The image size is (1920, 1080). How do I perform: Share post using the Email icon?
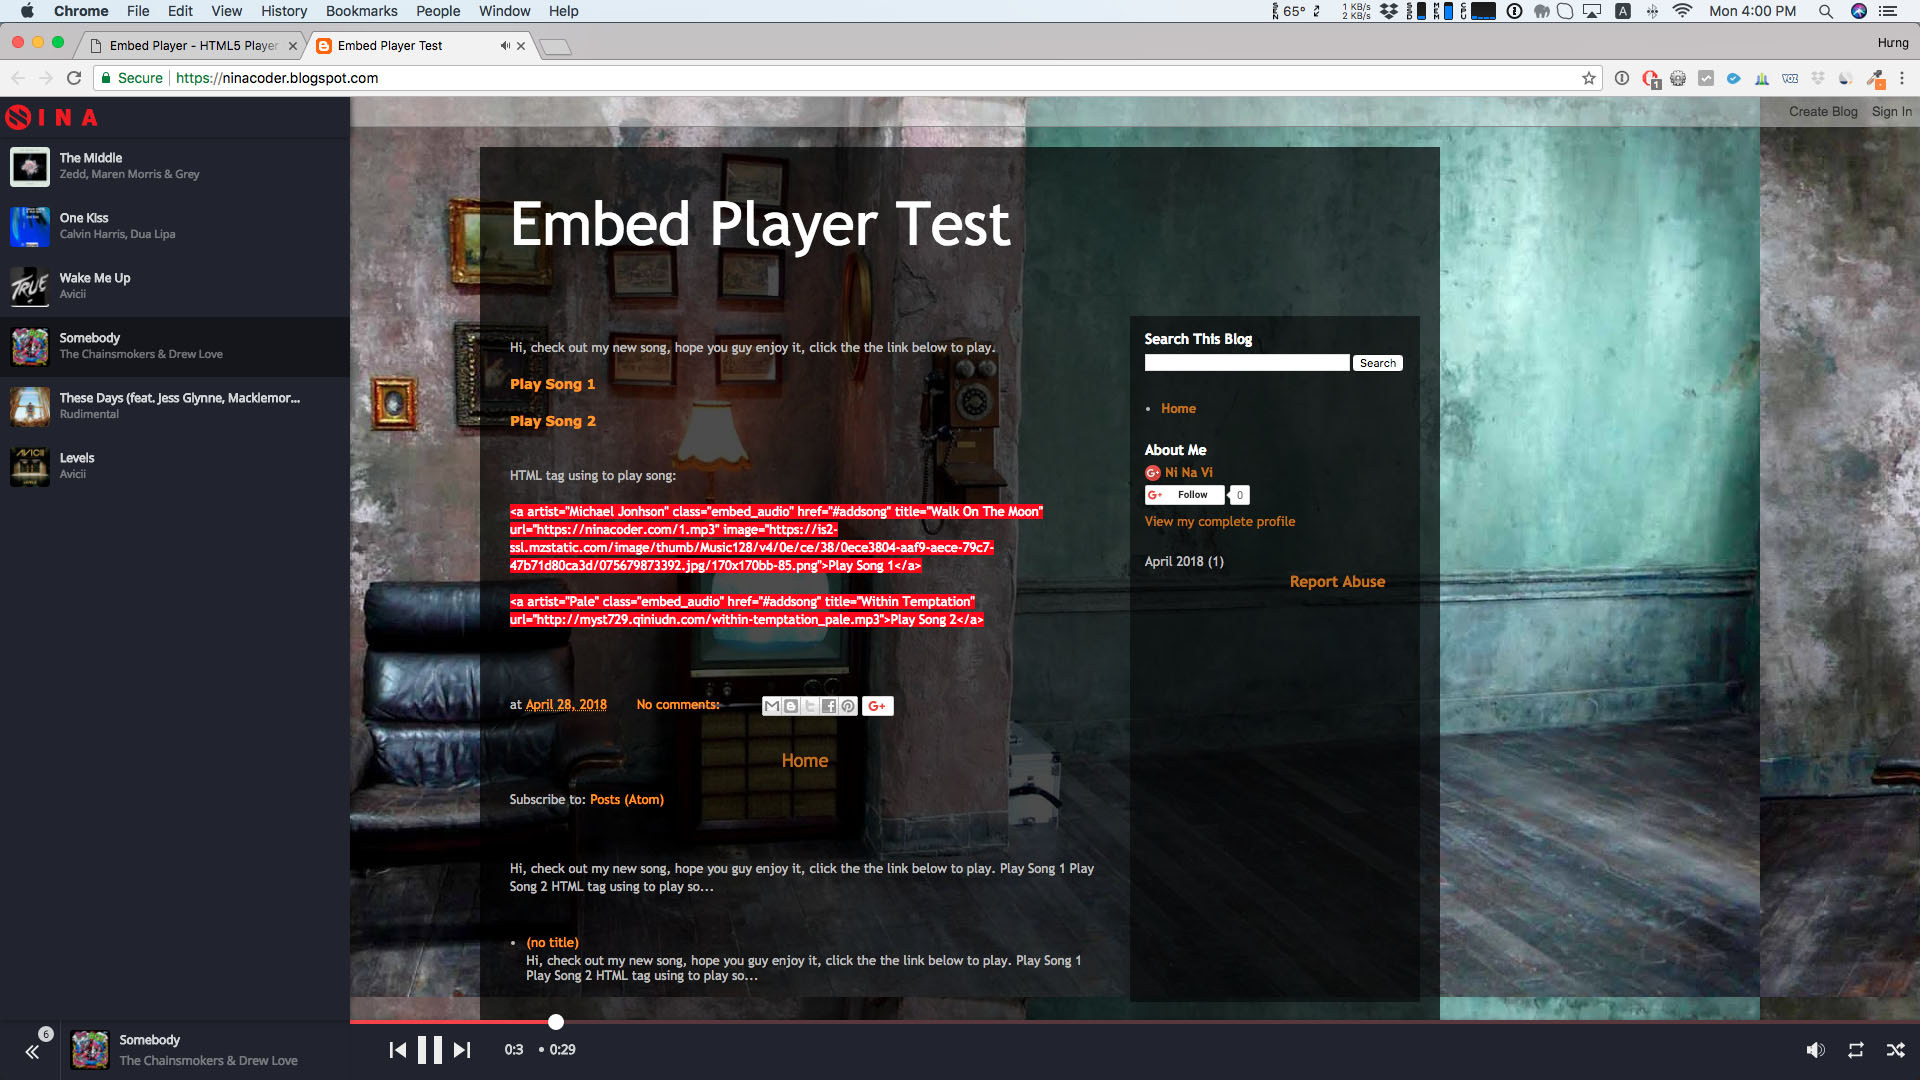coord(772,706)
